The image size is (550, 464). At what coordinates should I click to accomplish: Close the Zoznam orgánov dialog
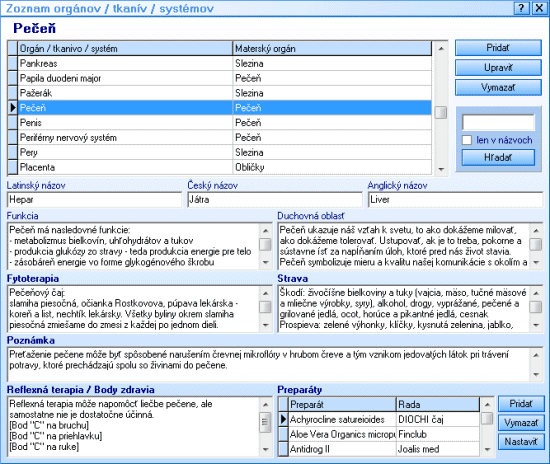538,8
